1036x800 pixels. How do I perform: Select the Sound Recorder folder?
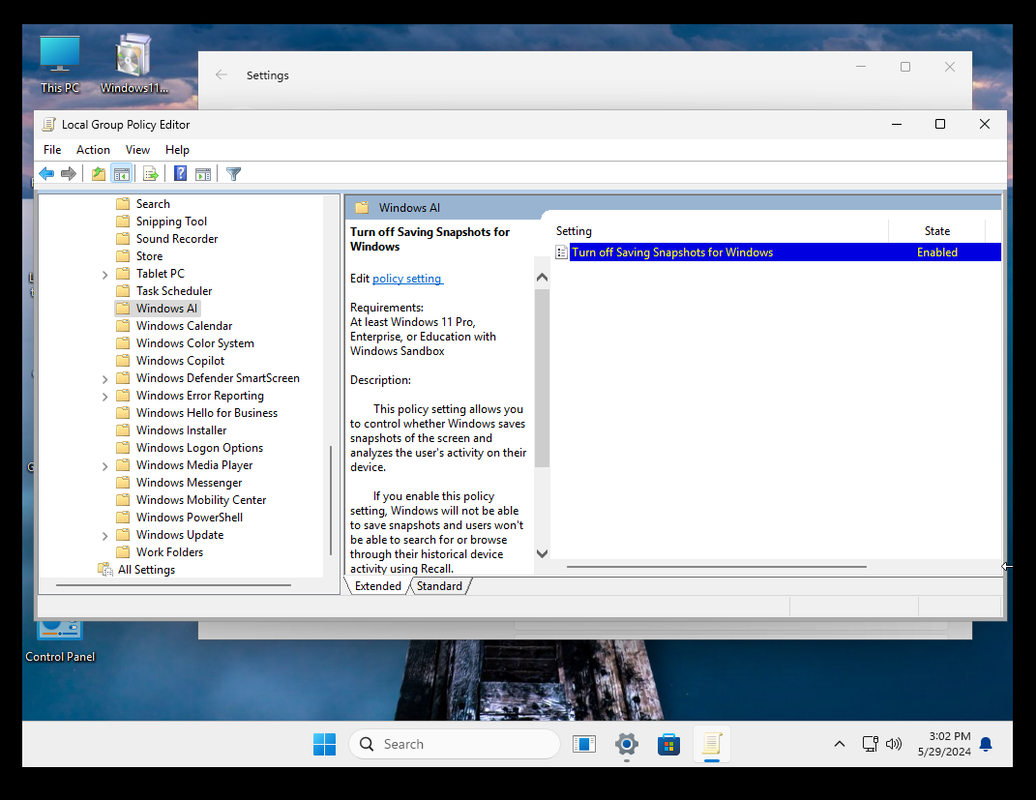tap(167, 238)
